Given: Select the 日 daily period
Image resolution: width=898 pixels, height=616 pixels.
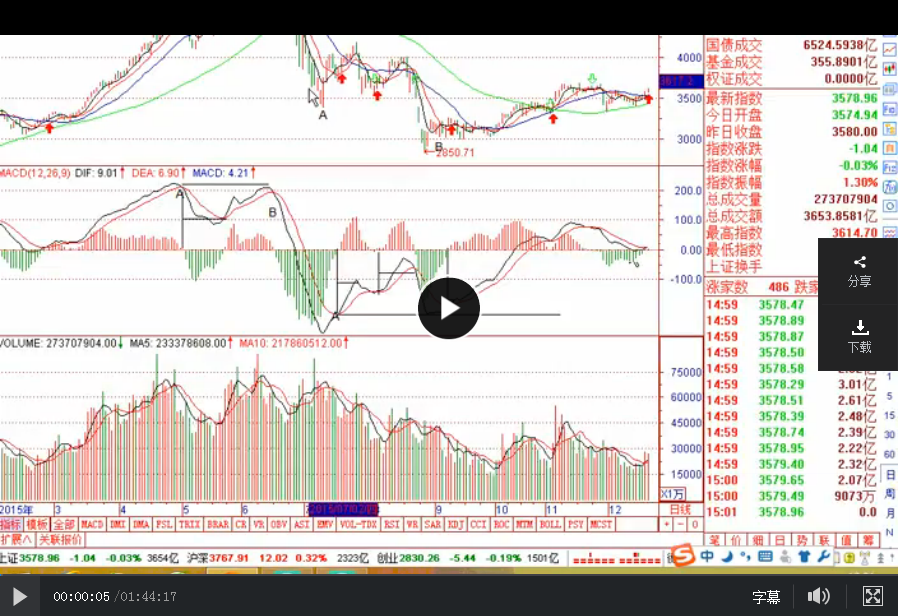Looking at the screenshot, I should click(x=890, y=474).
